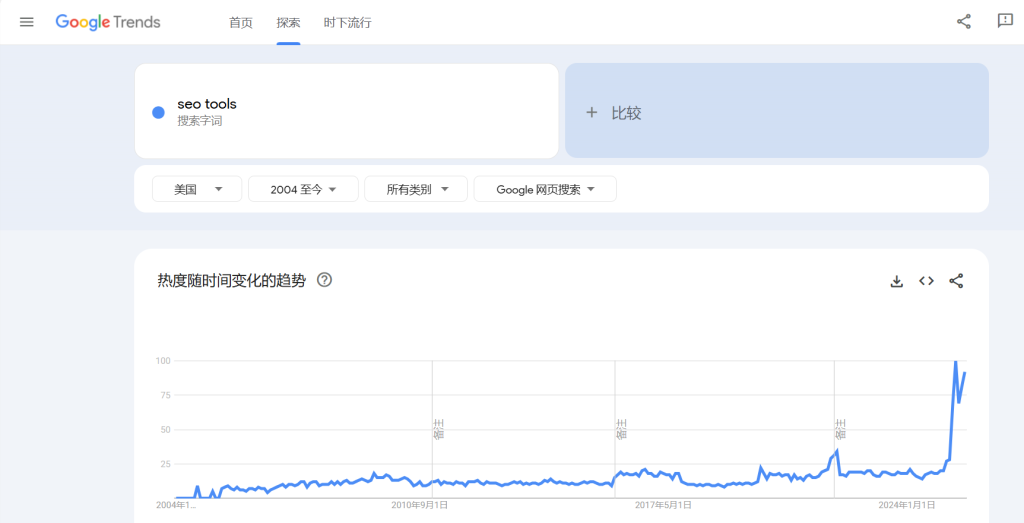The width and height of the screenshot is (1024, 523).
Task: Select the 探索 tab
Action: [289, 23]
